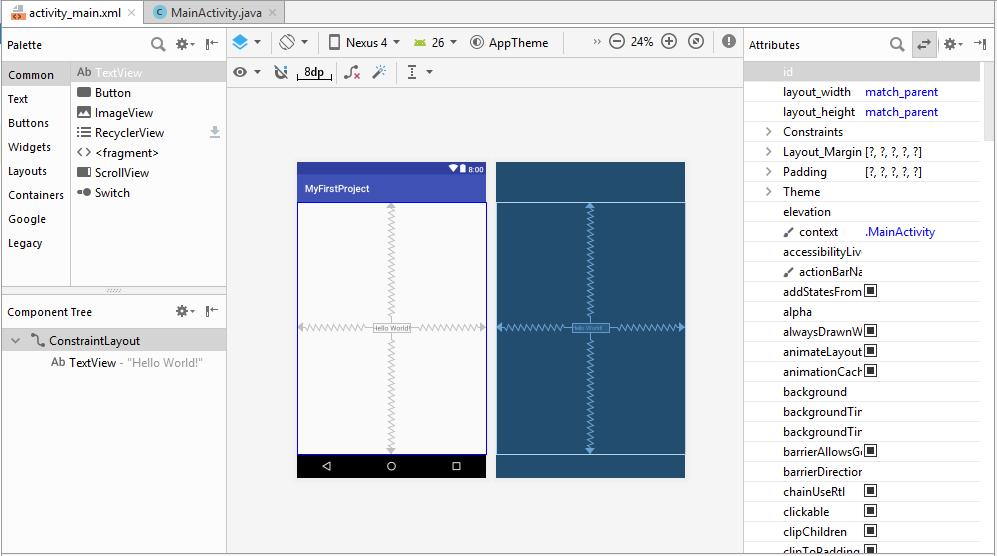Select TextView in Component Tree
Screen dimensions: 997x556
[x=127, y=363]
